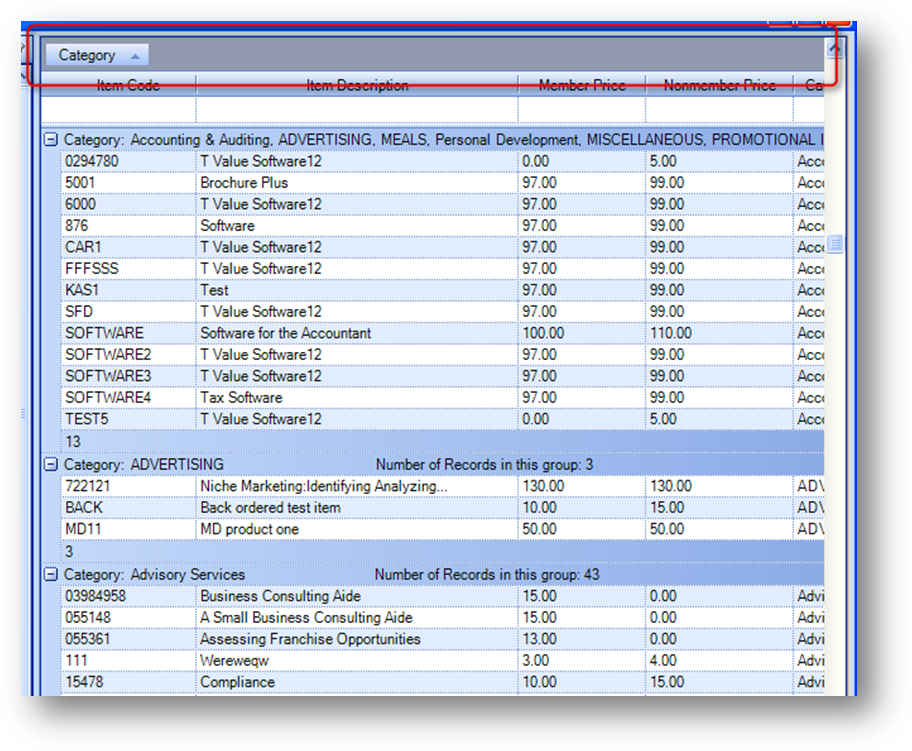Viewport: 912px width, 751px height.
Task: Select item 055361 Assessing Franchise Opportunities
Action: (442, 639)
